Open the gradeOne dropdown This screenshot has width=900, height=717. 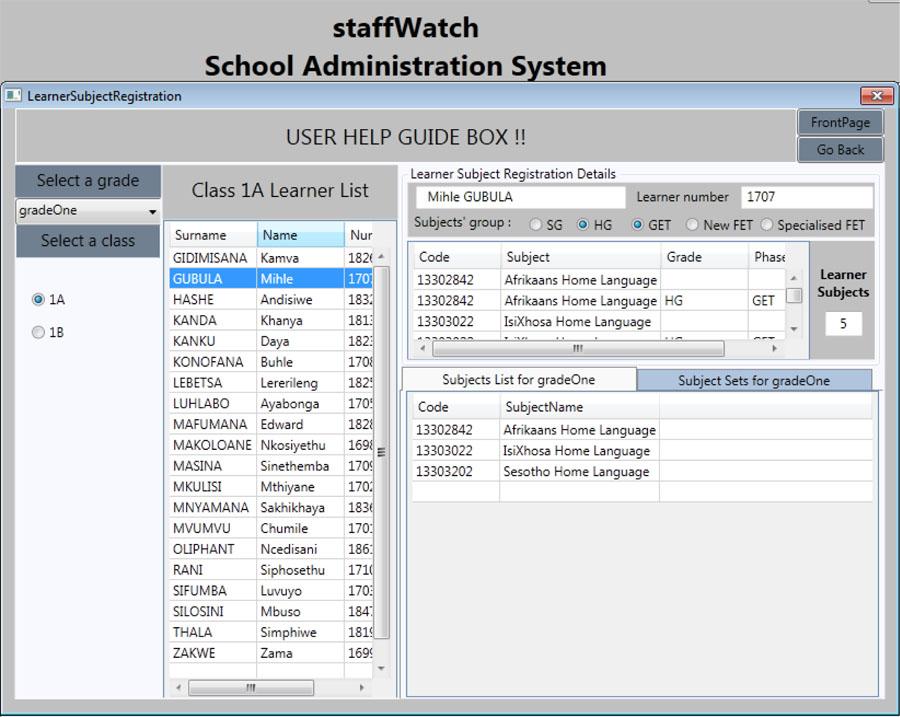[87, 211]
